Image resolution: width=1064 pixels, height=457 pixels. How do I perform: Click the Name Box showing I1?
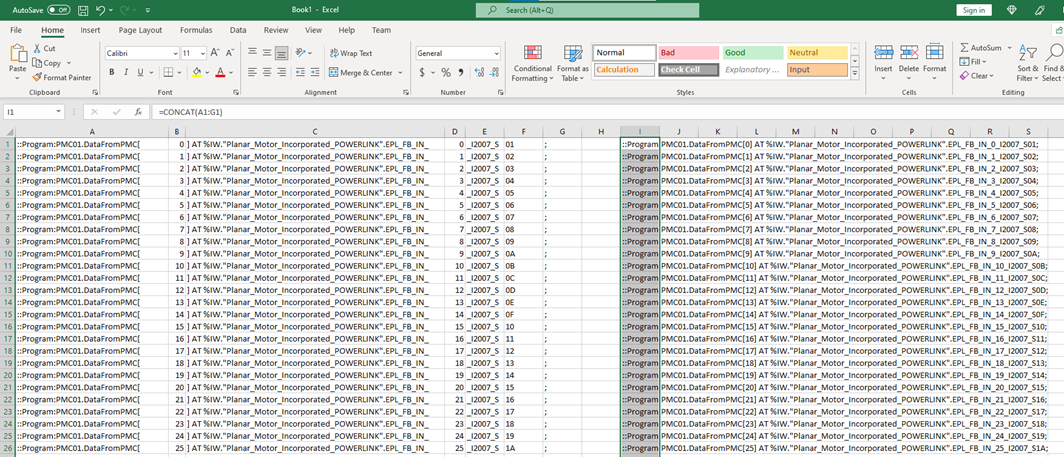(x=30, y=112)
